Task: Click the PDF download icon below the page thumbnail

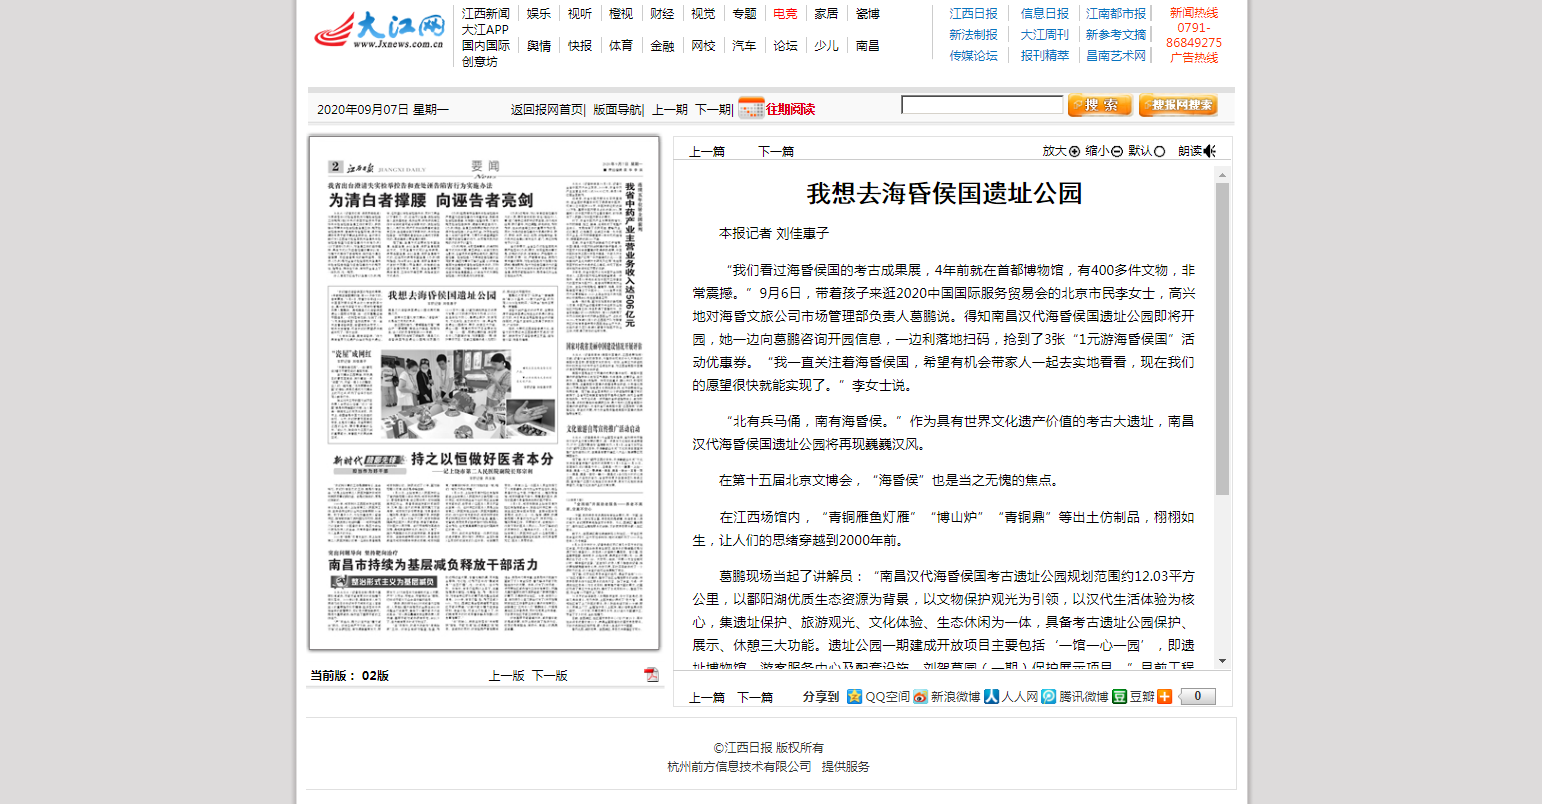Action: [651, 675]
